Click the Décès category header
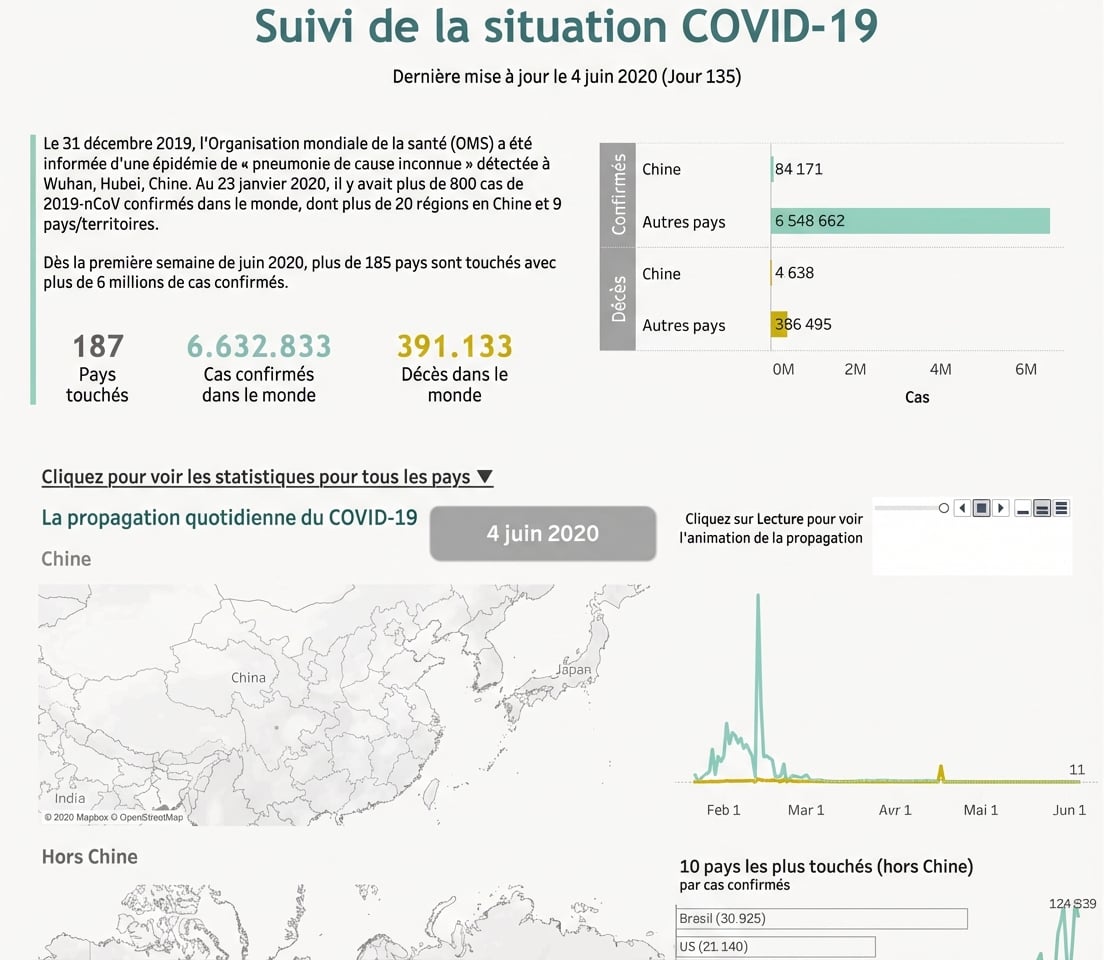This screenshot has width=1104, height=960. pyautogui.click(x=617, y=299)
